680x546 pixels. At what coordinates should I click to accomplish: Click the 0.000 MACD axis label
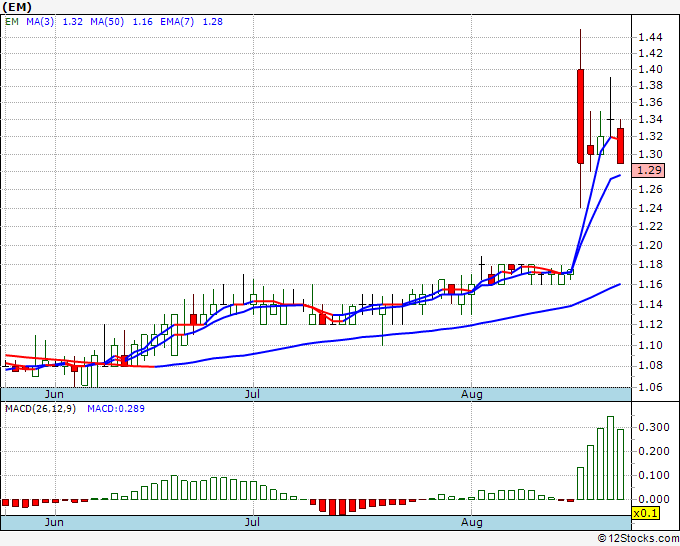click(654, 500)
